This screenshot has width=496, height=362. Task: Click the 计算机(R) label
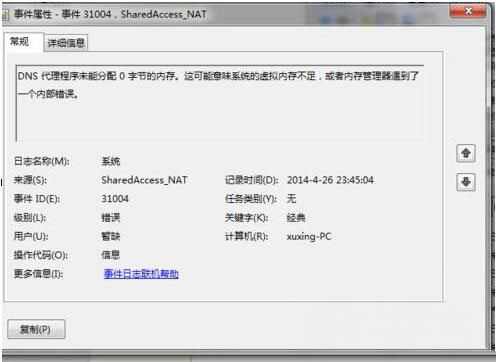(247, 236)
